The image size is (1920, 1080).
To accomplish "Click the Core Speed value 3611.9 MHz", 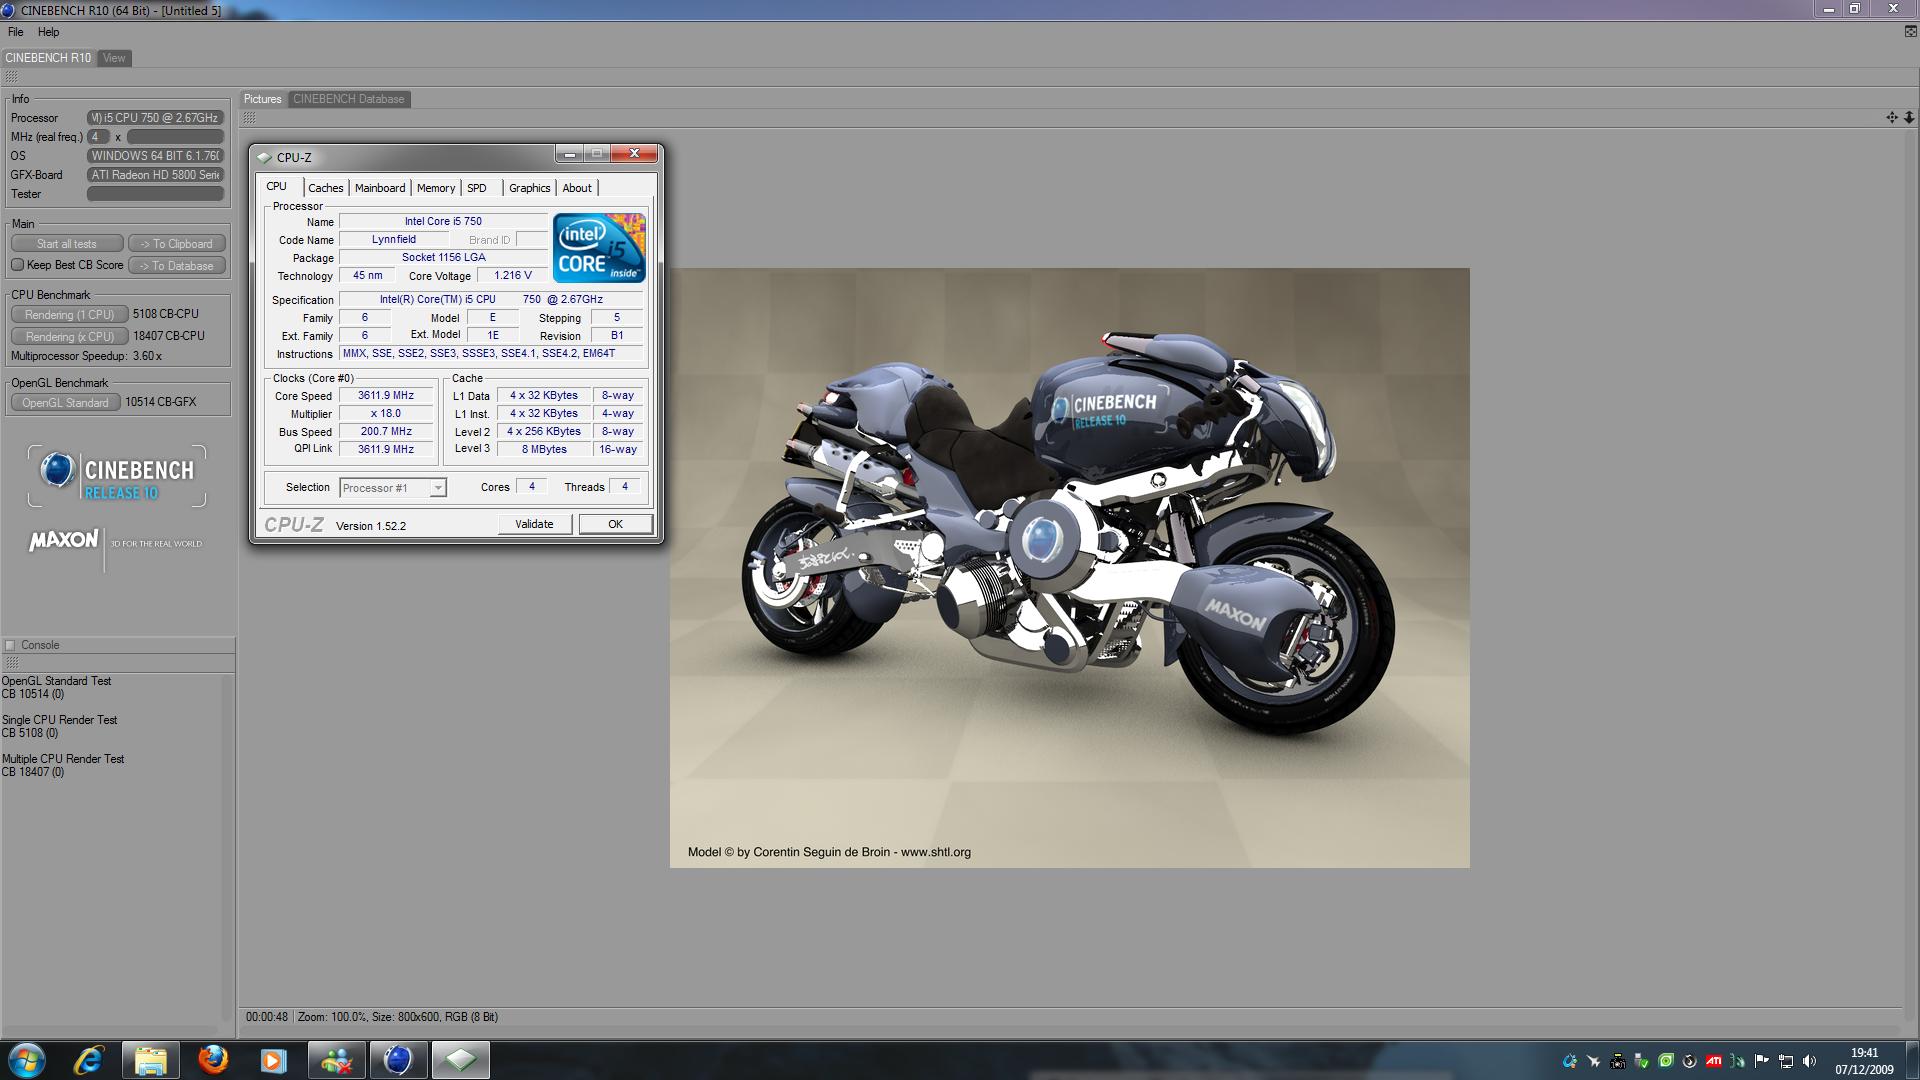I will (386, 395).
